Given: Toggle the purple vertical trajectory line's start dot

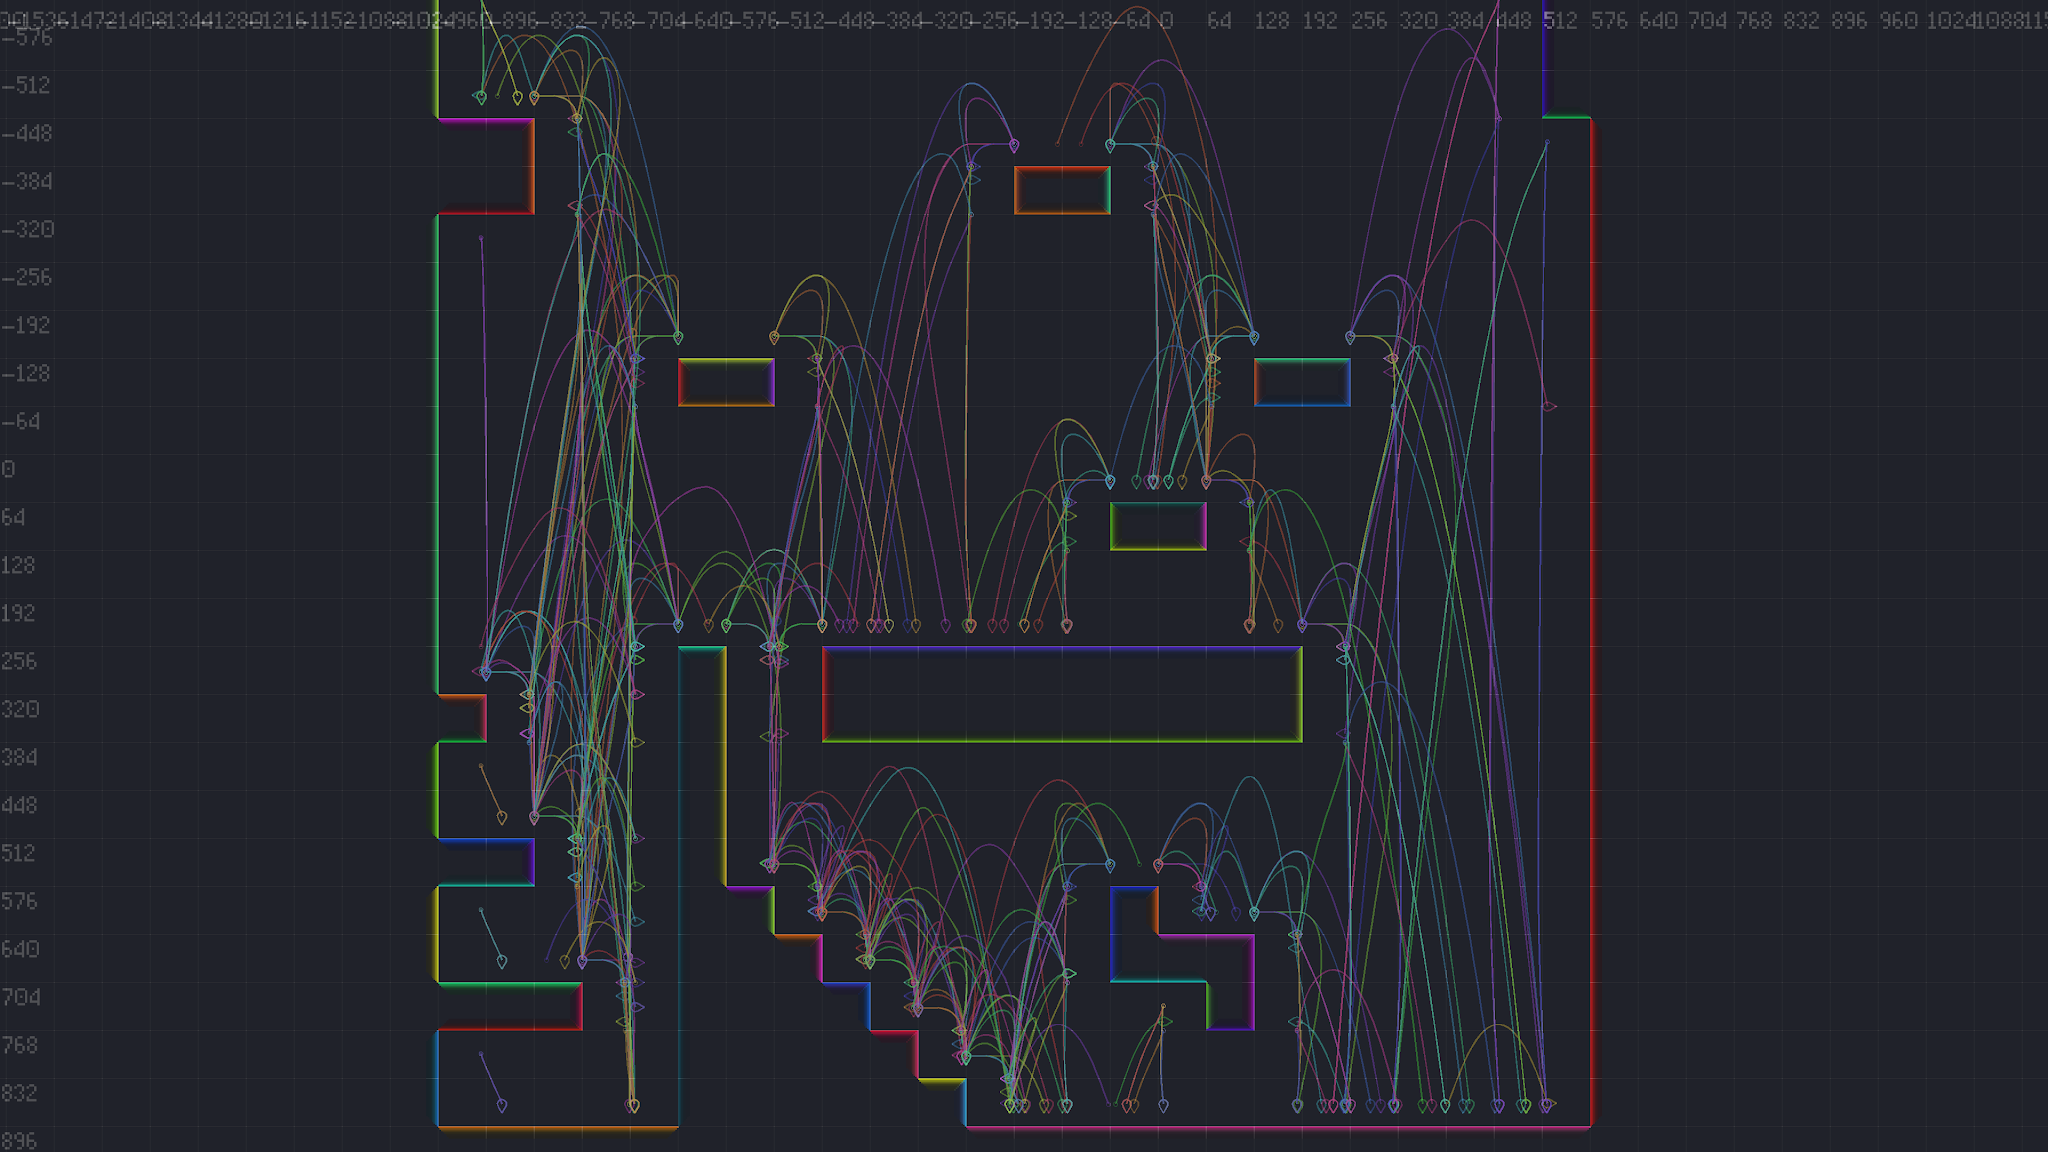Looking at the screenshot, I should click(x=483, y=237).
